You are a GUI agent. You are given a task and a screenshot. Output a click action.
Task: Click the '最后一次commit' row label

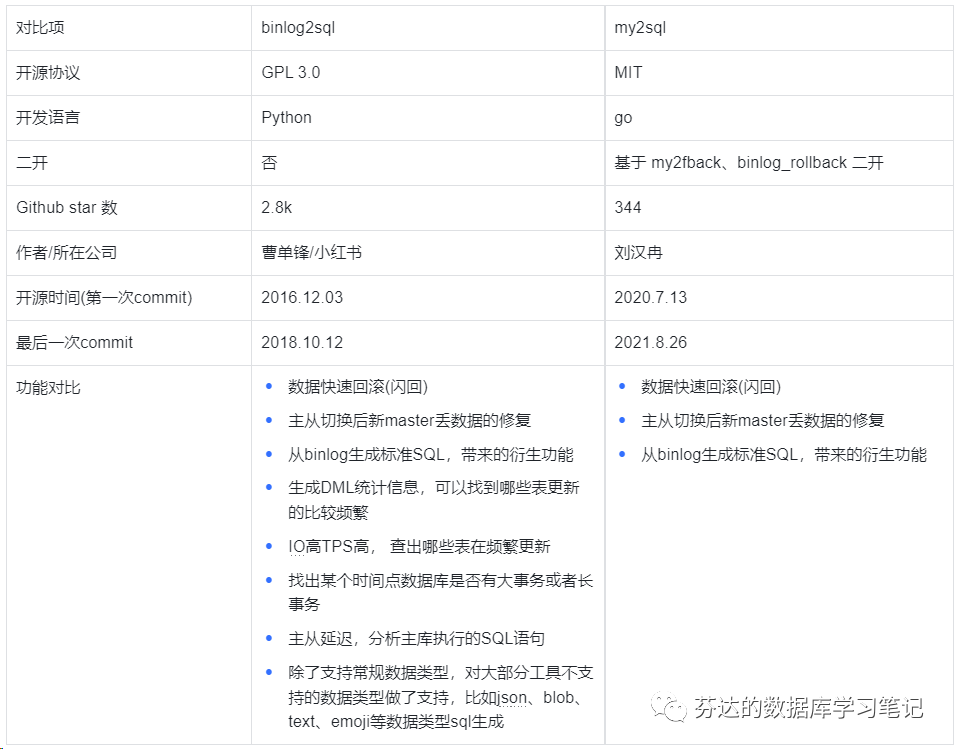coord(74,343)
